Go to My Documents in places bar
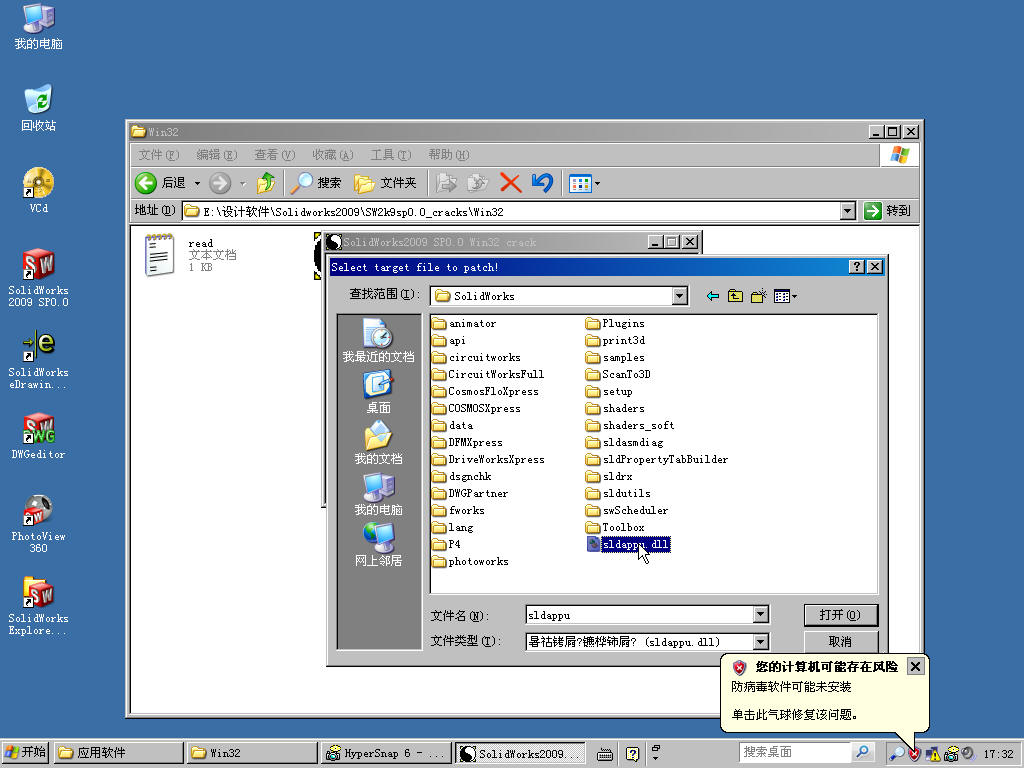This screenshot has height=768, width=1024. (378, 443)
